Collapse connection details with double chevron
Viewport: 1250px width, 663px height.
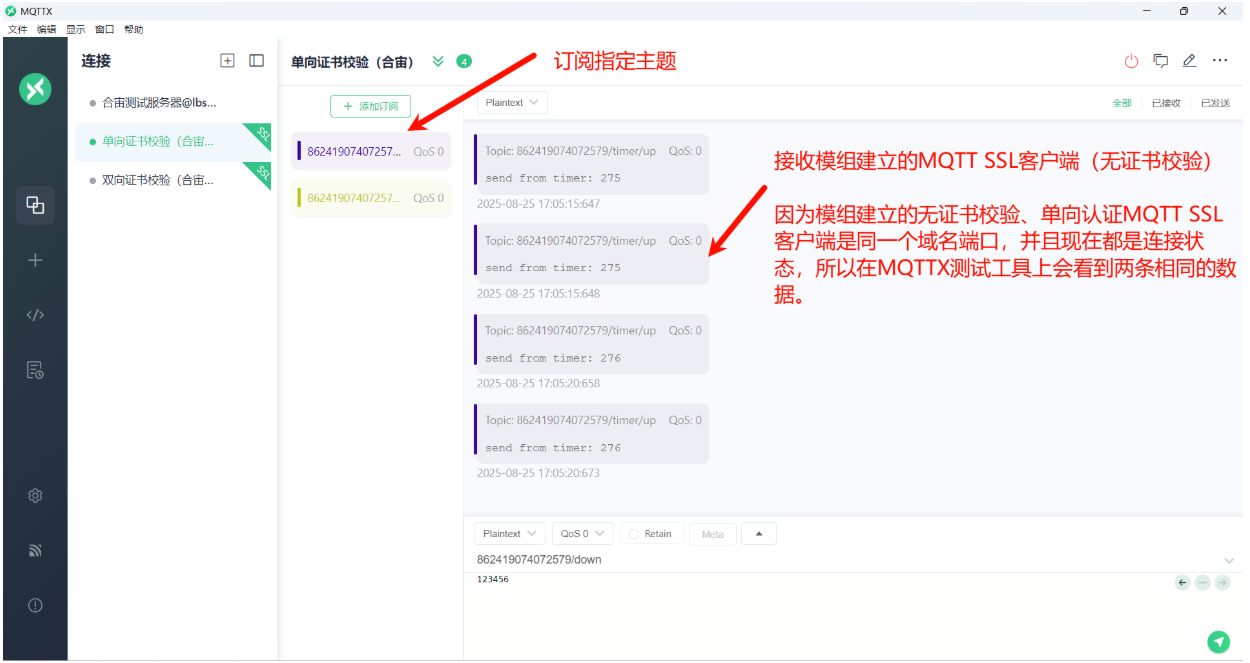(x=437, y=61)
